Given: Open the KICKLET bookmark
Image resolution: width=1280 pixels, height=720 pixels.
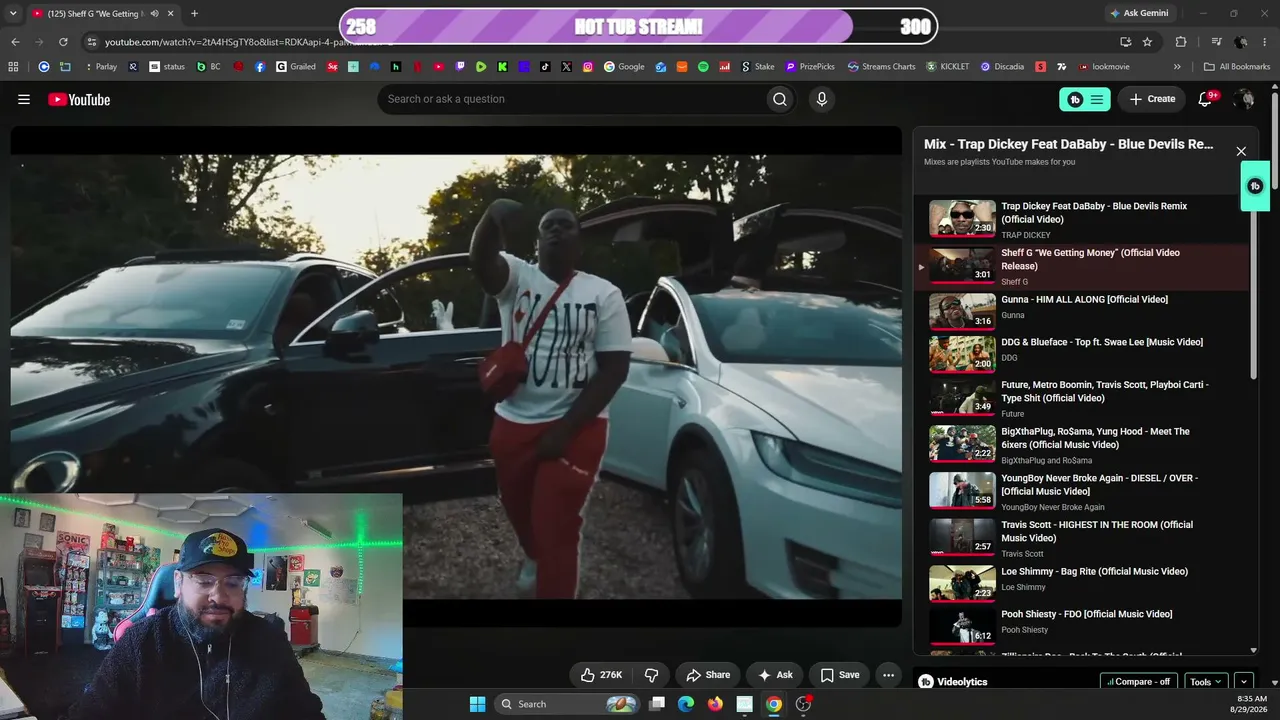Looking at the screenshot, I should click(947, 67).
